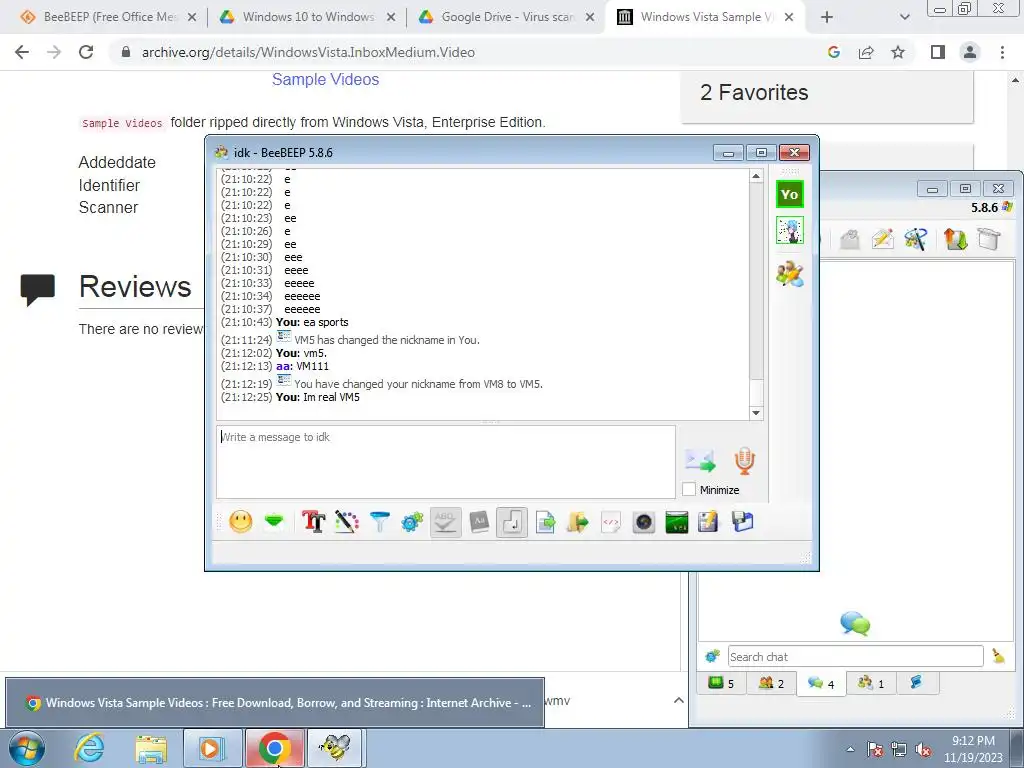The image size is (1024, 768).
Task: Toggle the ABC spell checking button
Action: (x=445, y=522)
